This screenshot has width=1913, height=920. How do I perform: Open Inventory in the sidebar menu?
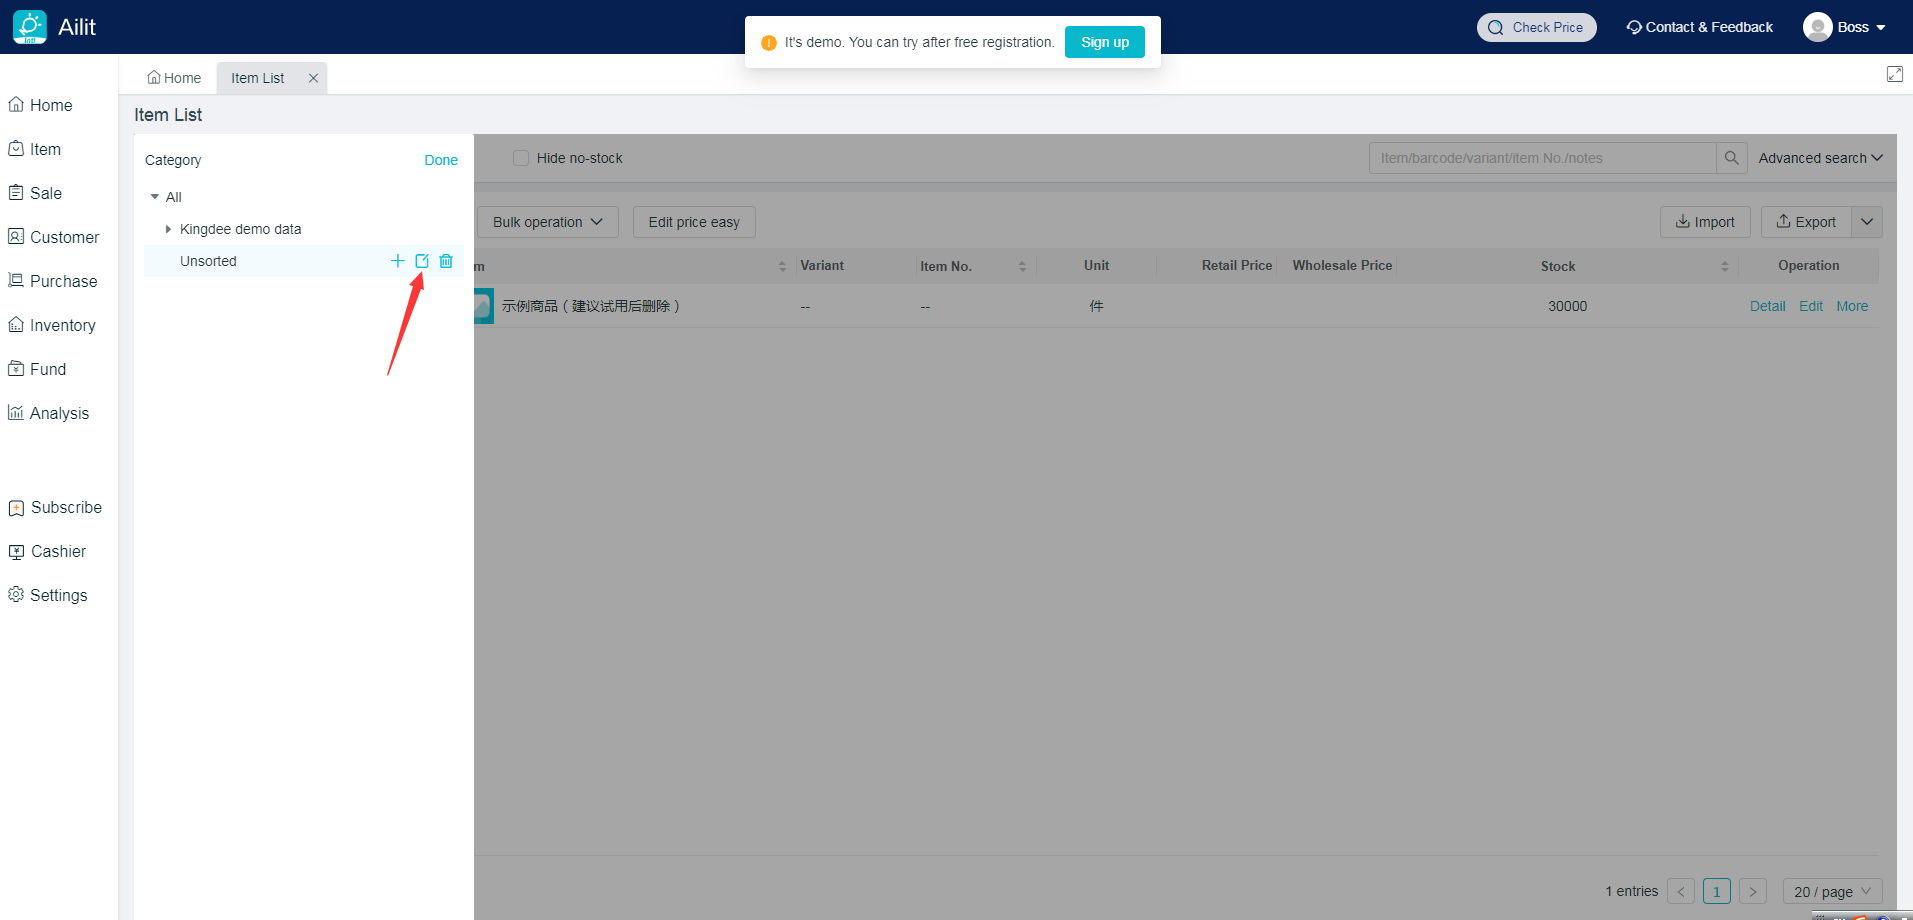coord(62,325)
